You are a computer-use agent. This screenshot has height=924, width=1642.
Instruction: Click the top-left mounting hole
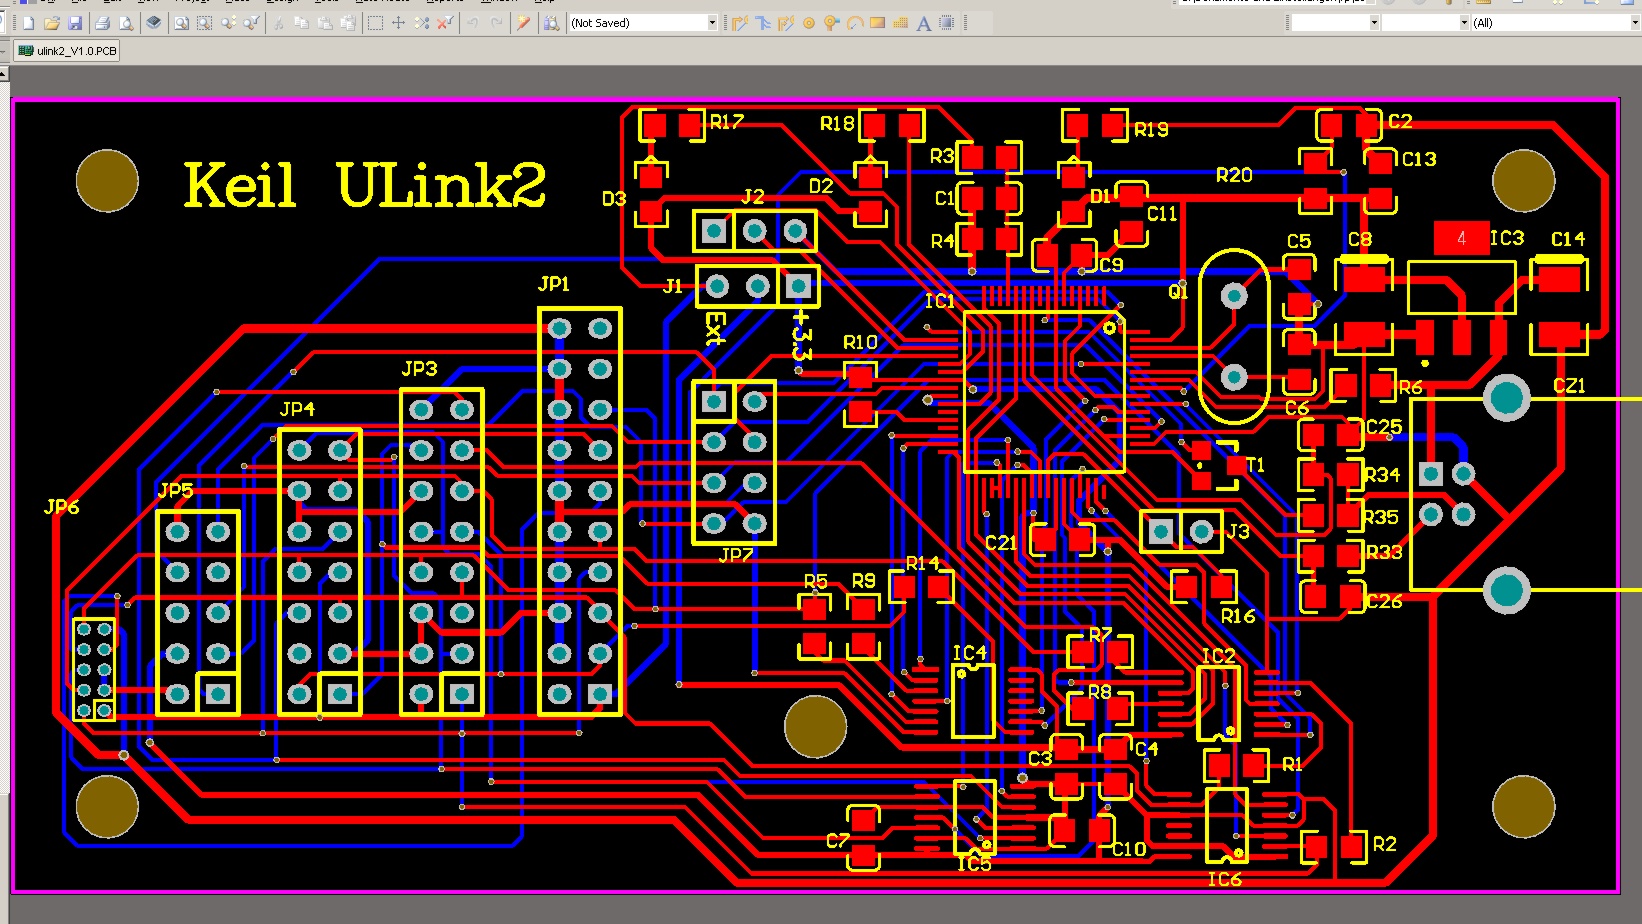pyautogui.click(x=107, y=181)
